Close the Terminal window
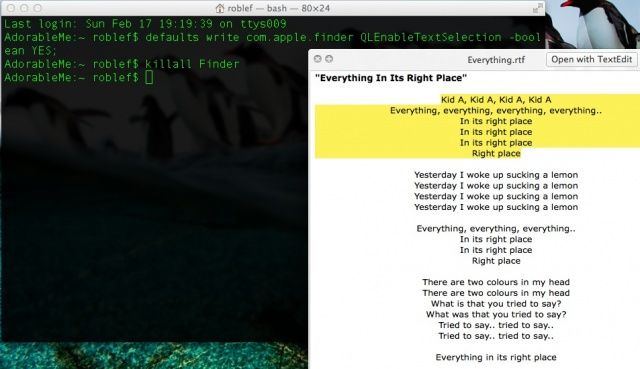 (x=11, y=8)
